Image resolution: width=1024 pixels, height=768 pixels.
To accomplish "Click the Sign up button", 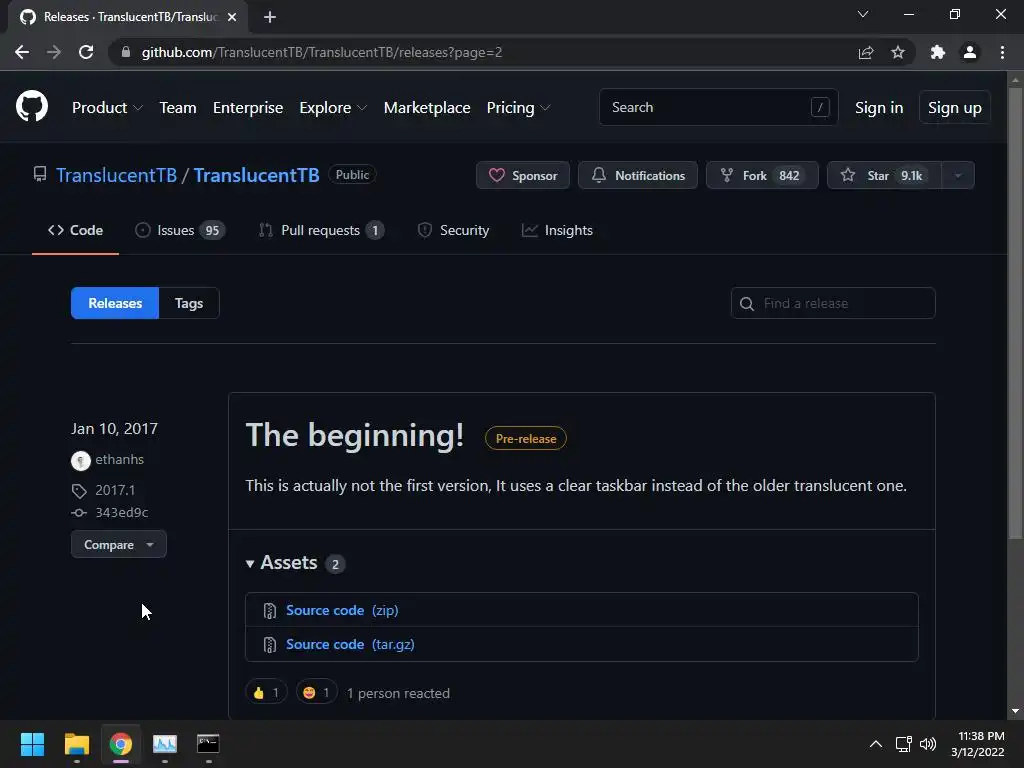I will [954, 107].
